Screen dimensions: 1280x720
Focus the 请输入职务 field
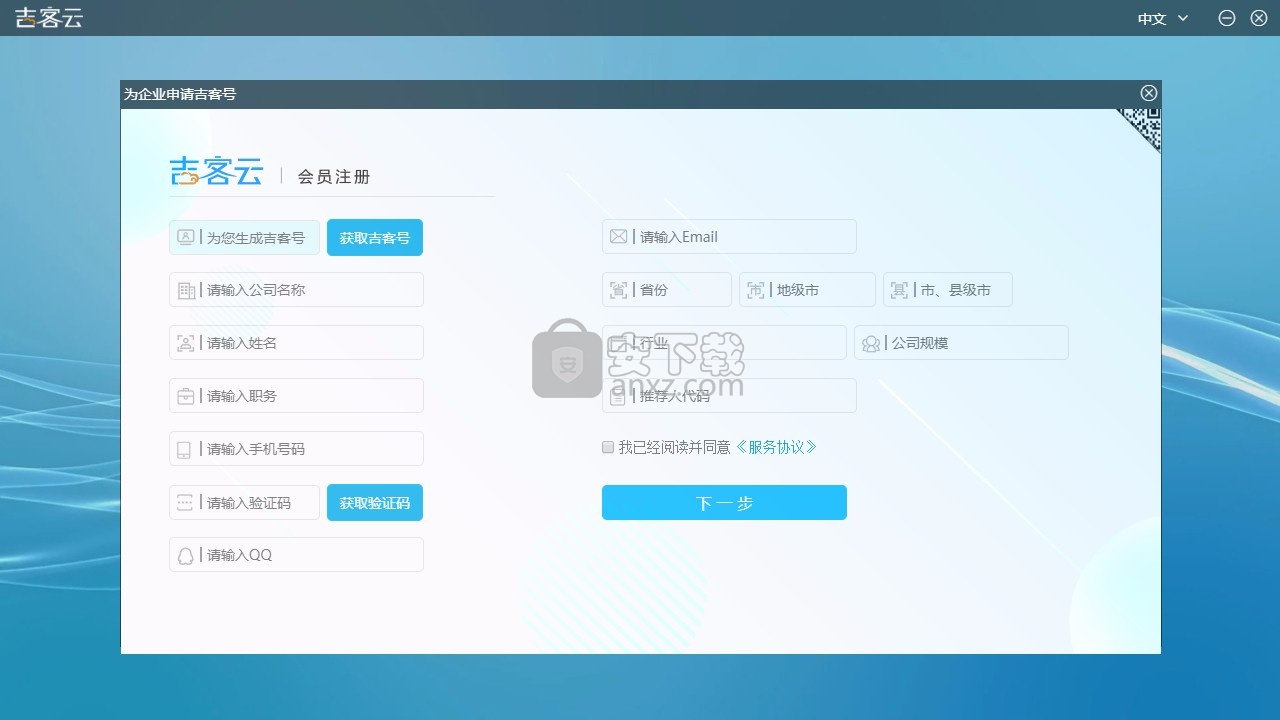(x=296, y=396)
